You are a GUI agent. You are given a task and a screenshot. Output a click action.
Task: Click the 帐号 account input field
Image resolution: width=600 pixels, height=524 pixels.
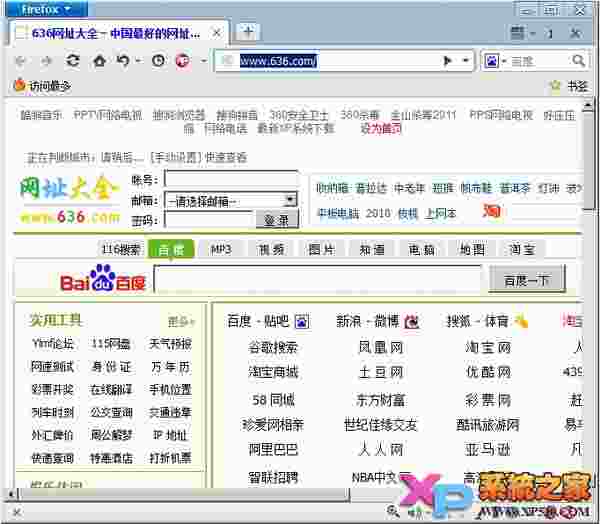(231, 179)
